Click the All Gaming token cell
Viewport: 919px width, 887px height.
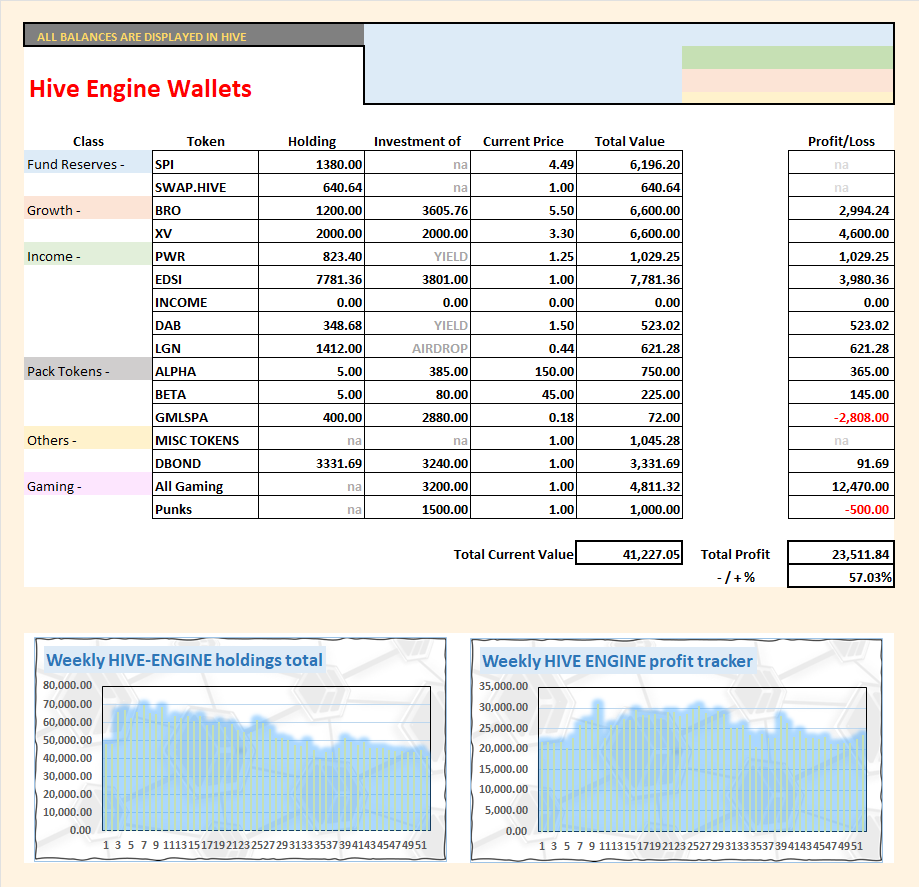pos(205,484)
